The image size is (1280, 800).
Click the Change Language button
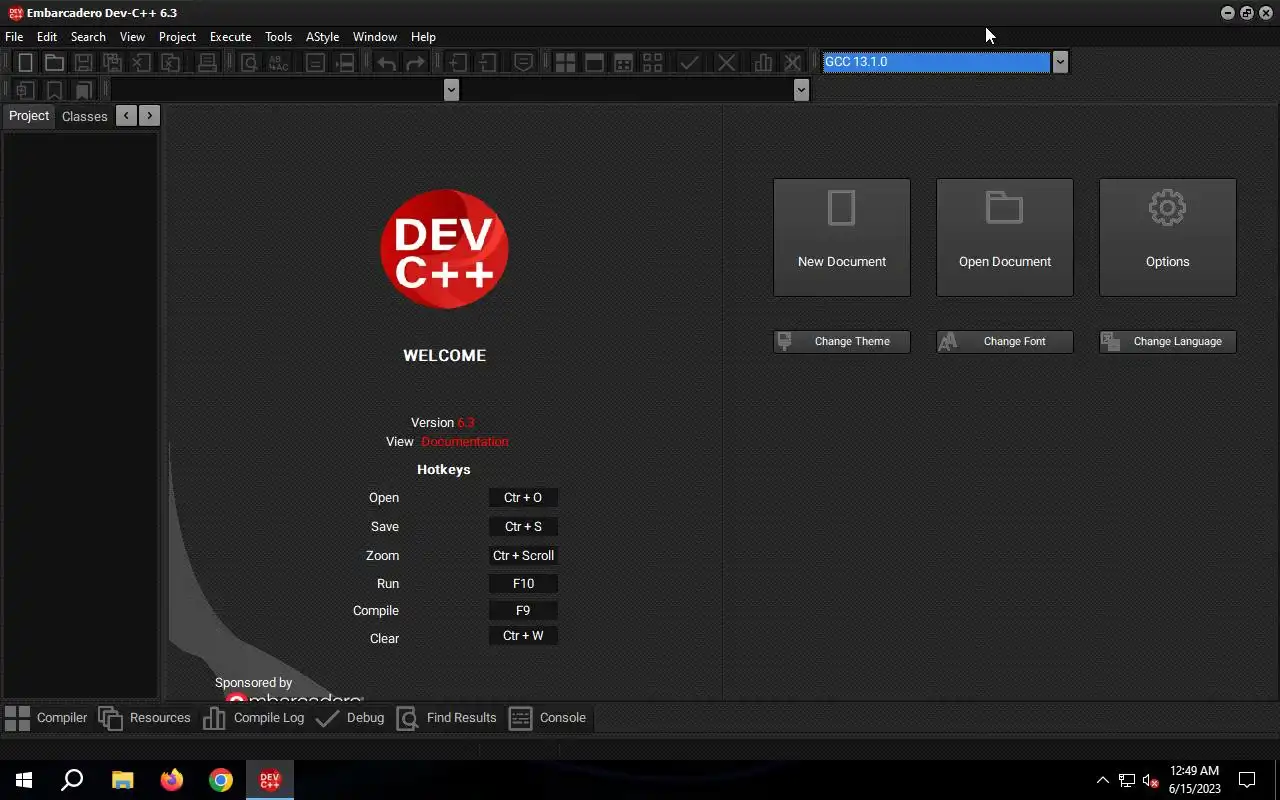point(1168,341)
